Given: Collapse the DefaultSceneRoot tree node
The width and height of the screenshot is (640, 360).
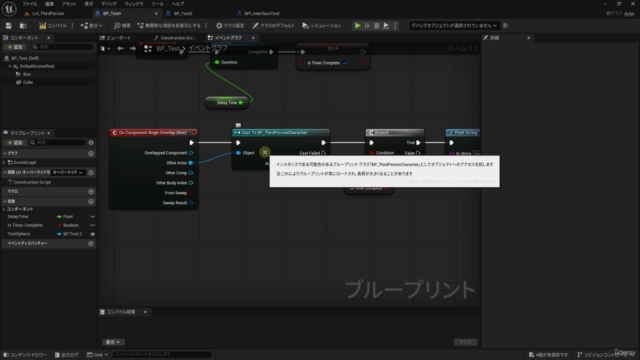Looking at the screenshot, I should click(10, 66).
